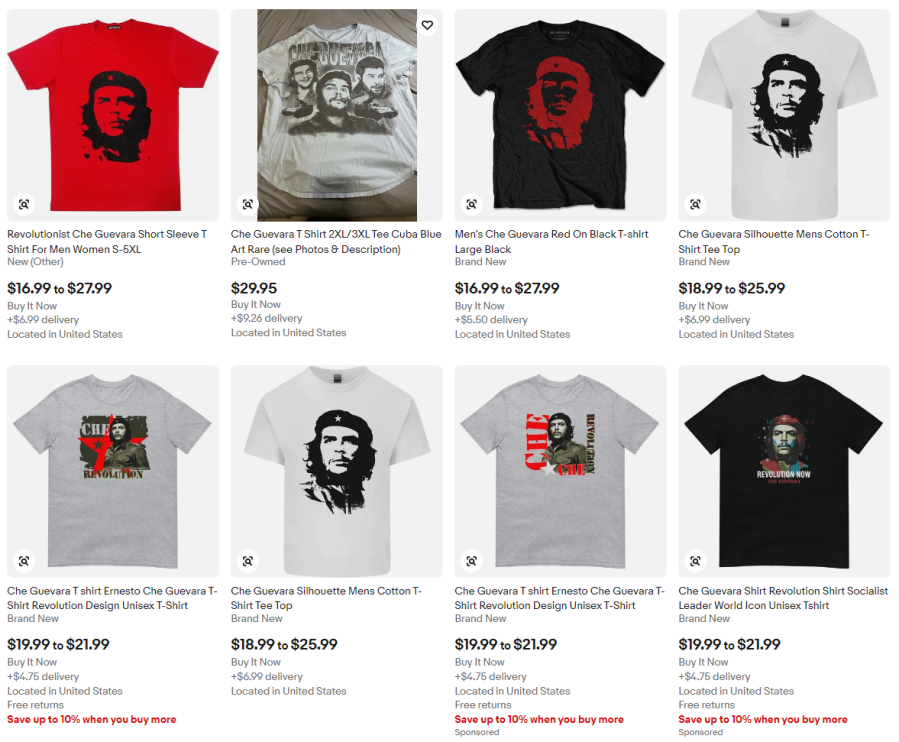Click image search icon on first white Silhouette shirt
This screenshot has width=899, height=742.
click(695, 204)
